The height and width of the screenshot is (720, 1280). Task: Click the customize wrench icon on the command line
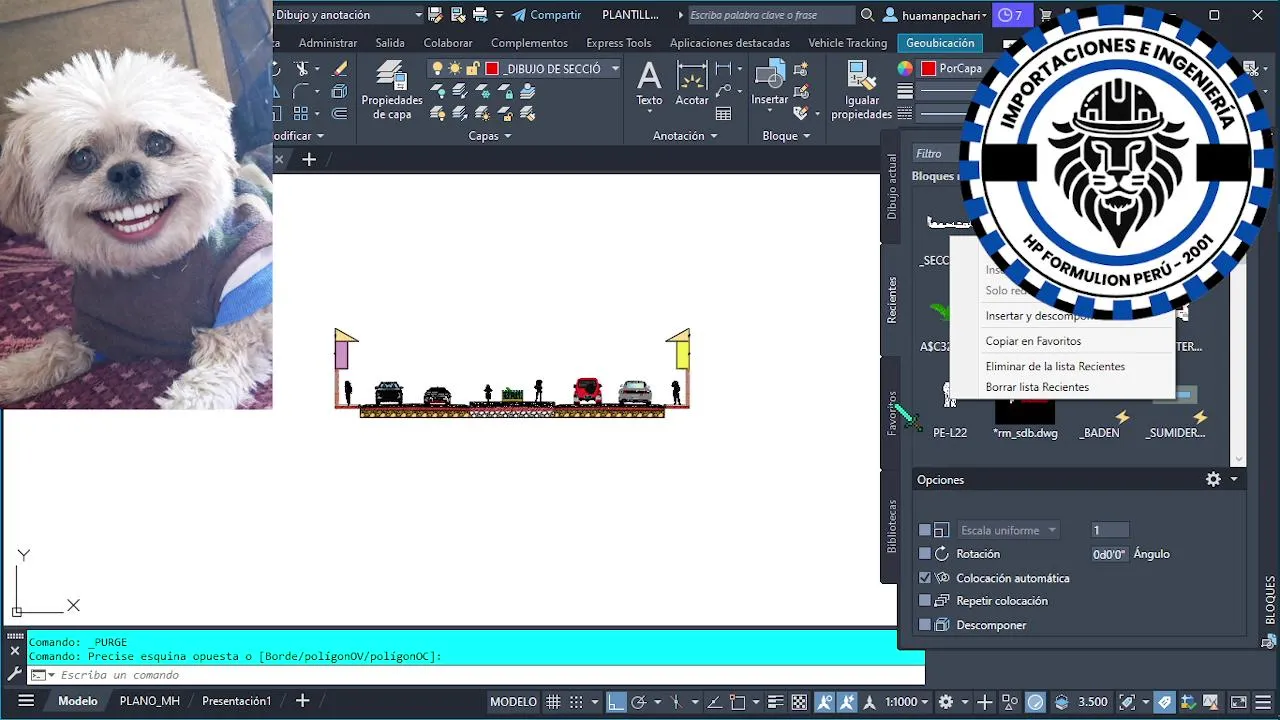(x=14, y=675)
